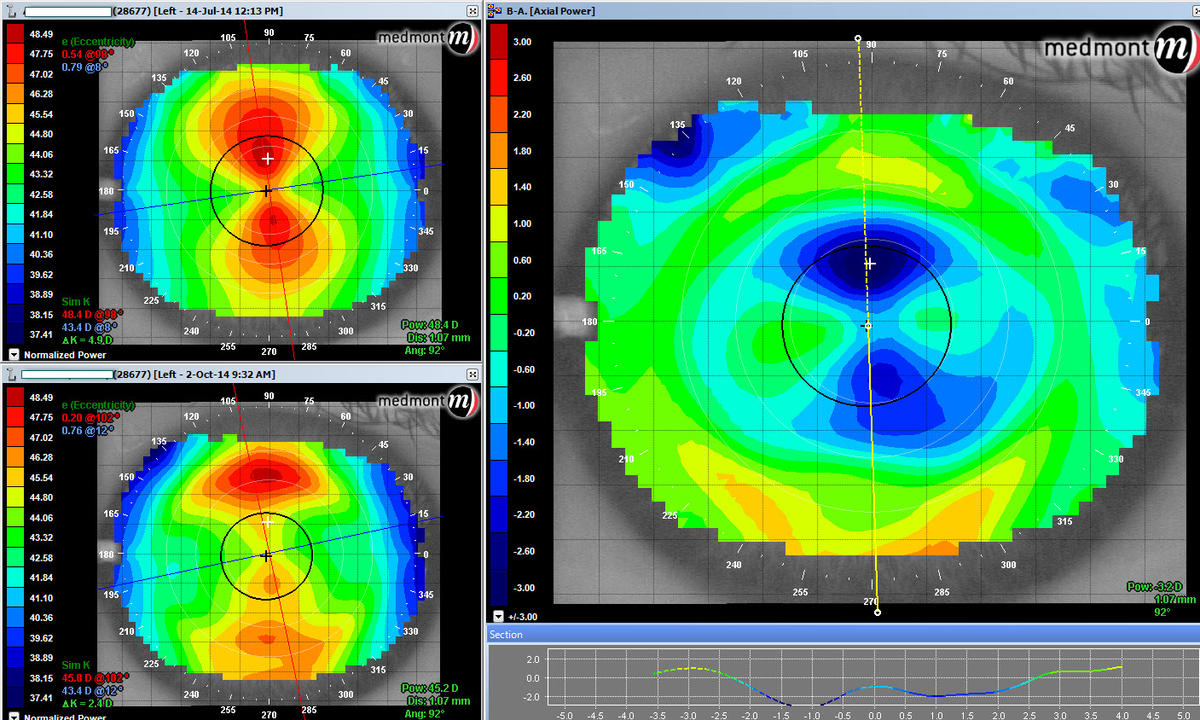Click the white crosshair in the 14-Jul-14 map
This screenshot has height=720, width=1200.
click(x=267, y=159)
